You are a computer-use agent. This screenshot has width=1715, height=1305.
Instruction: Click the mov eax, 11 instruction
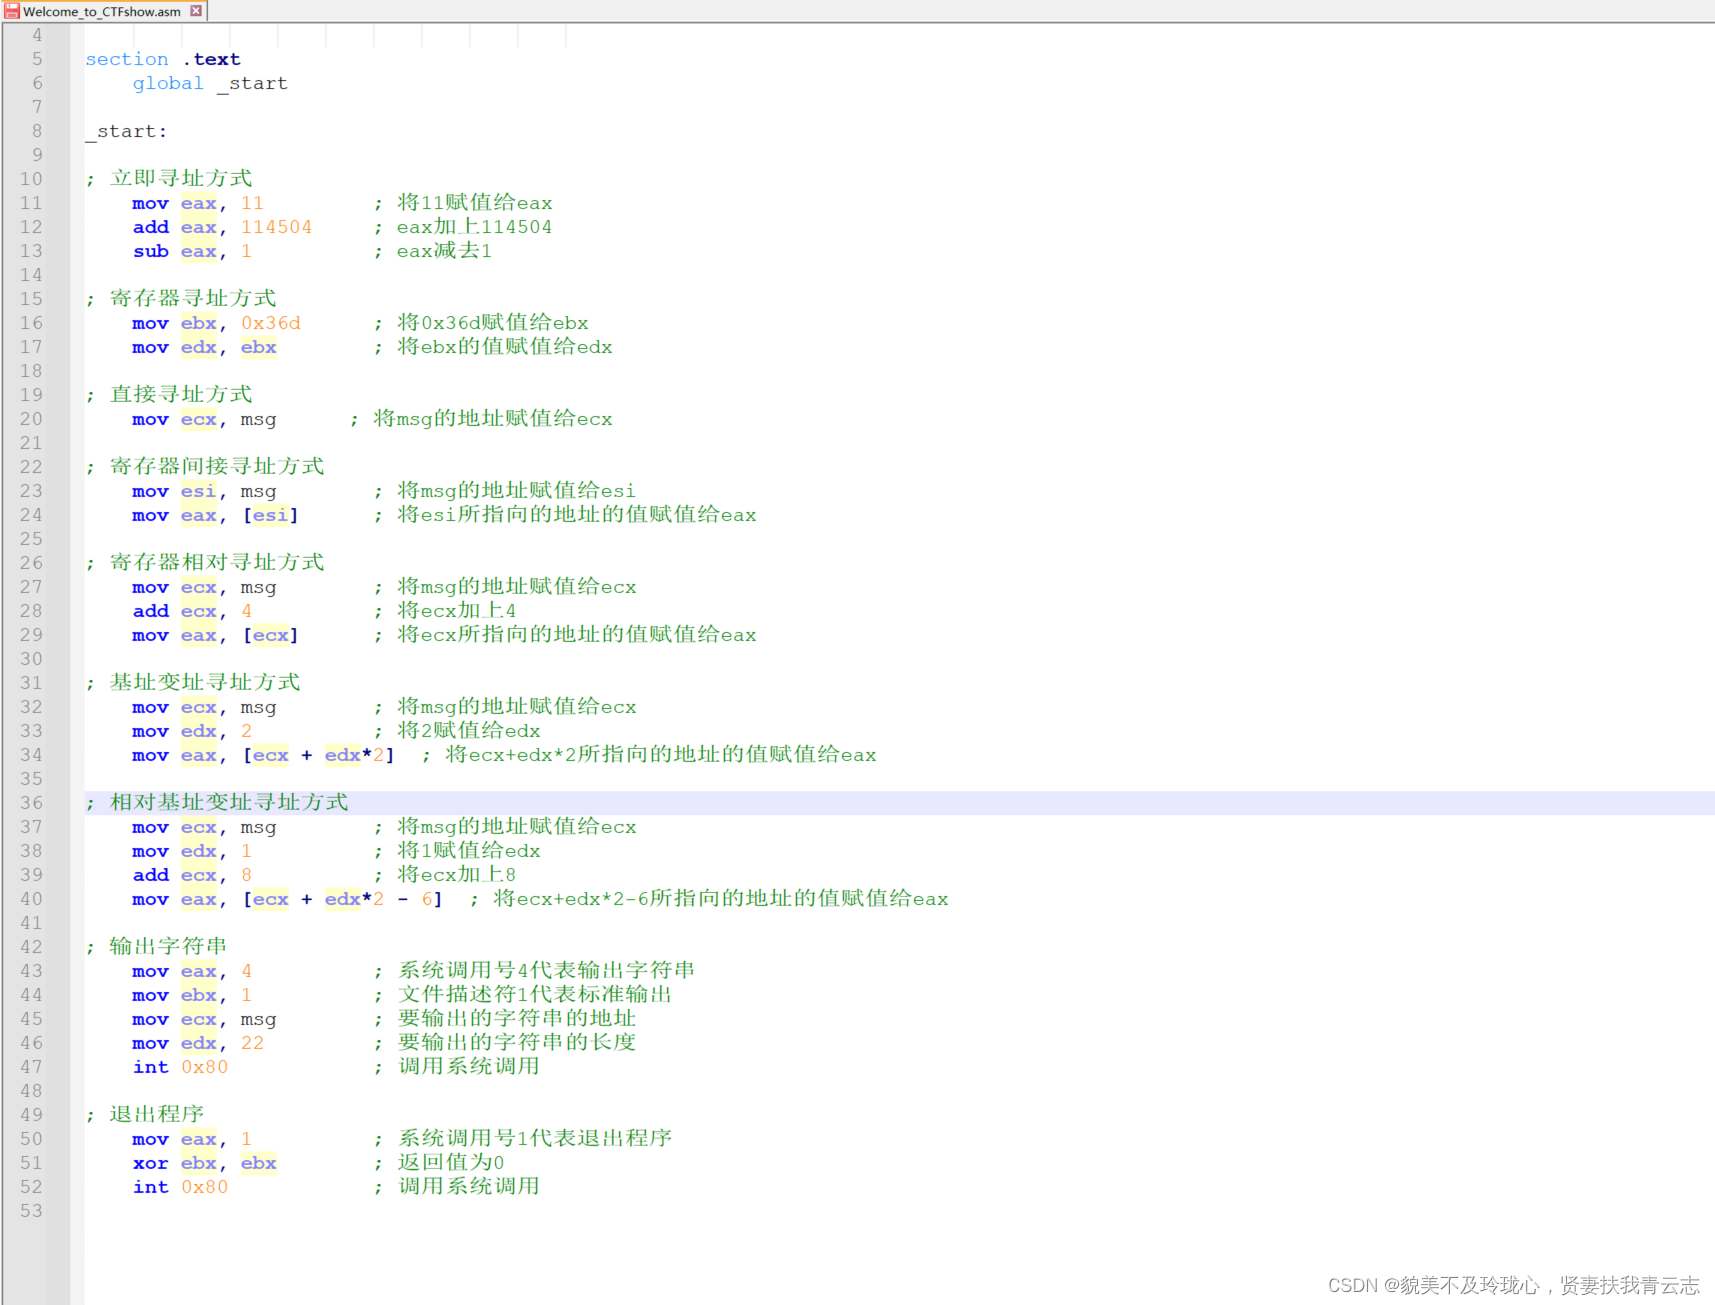[196, 202]
